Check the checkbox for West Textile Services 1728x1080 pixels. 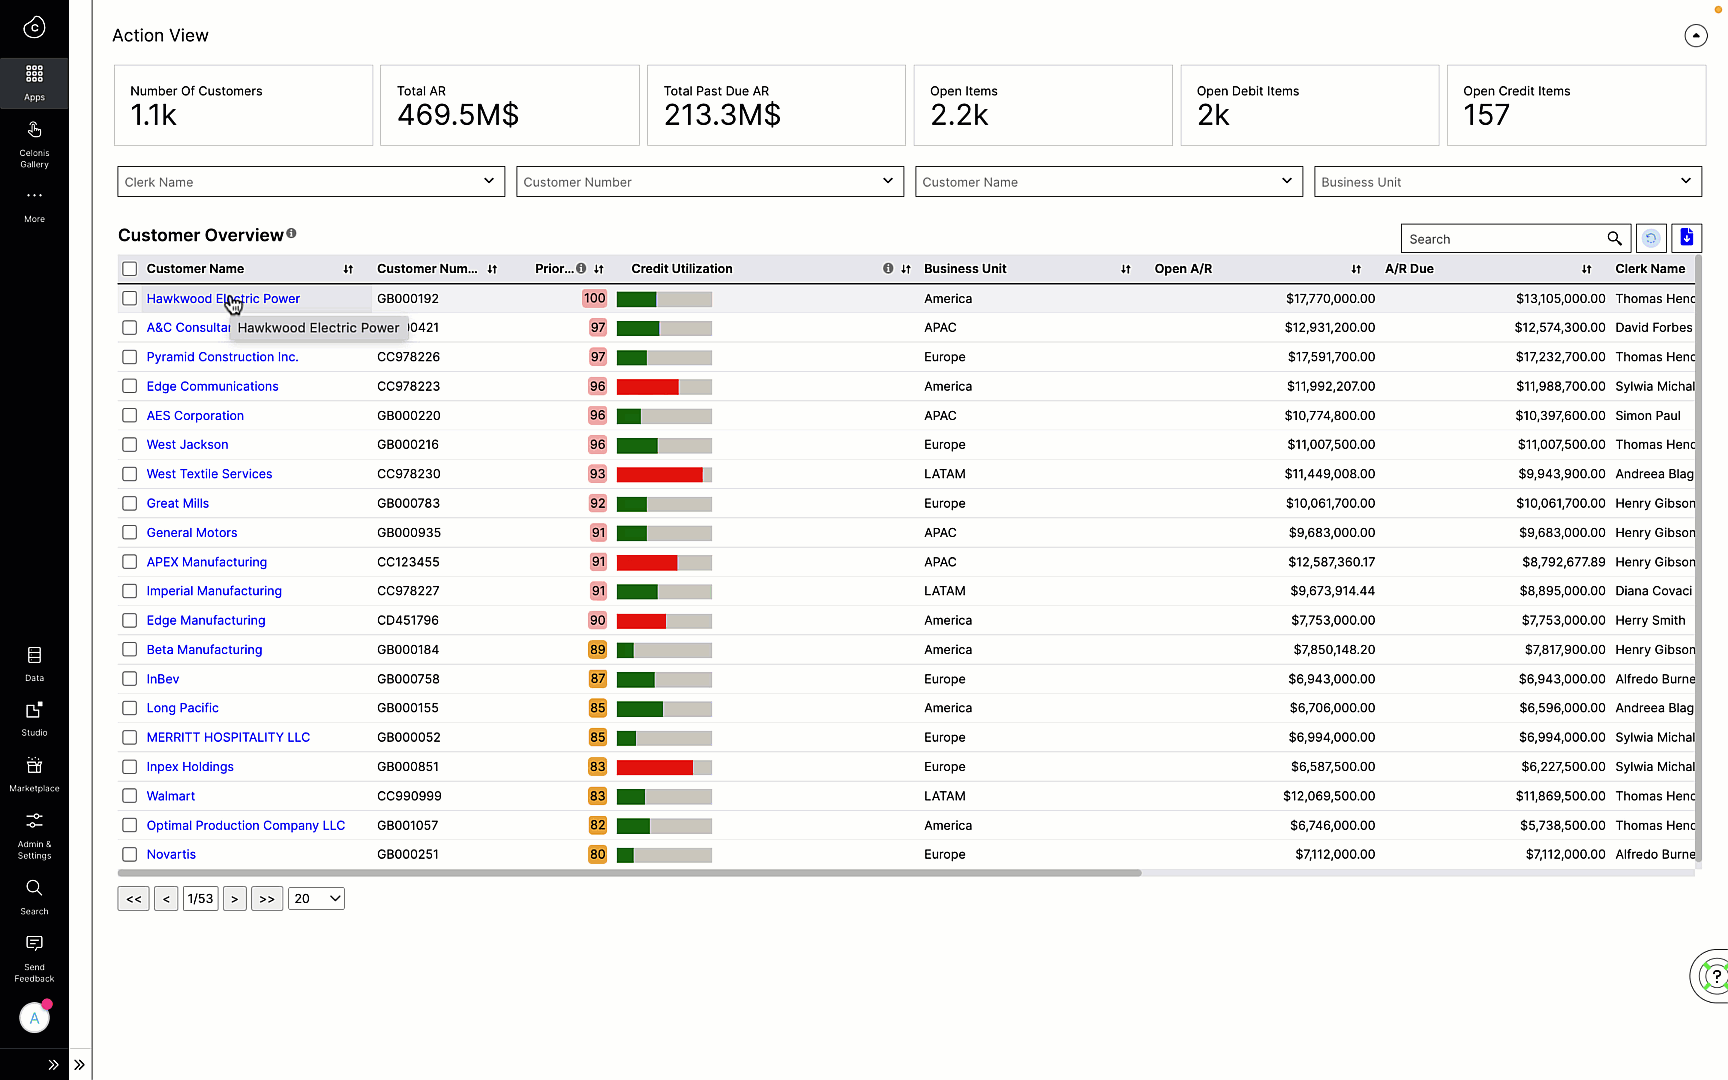click(129, 473)
